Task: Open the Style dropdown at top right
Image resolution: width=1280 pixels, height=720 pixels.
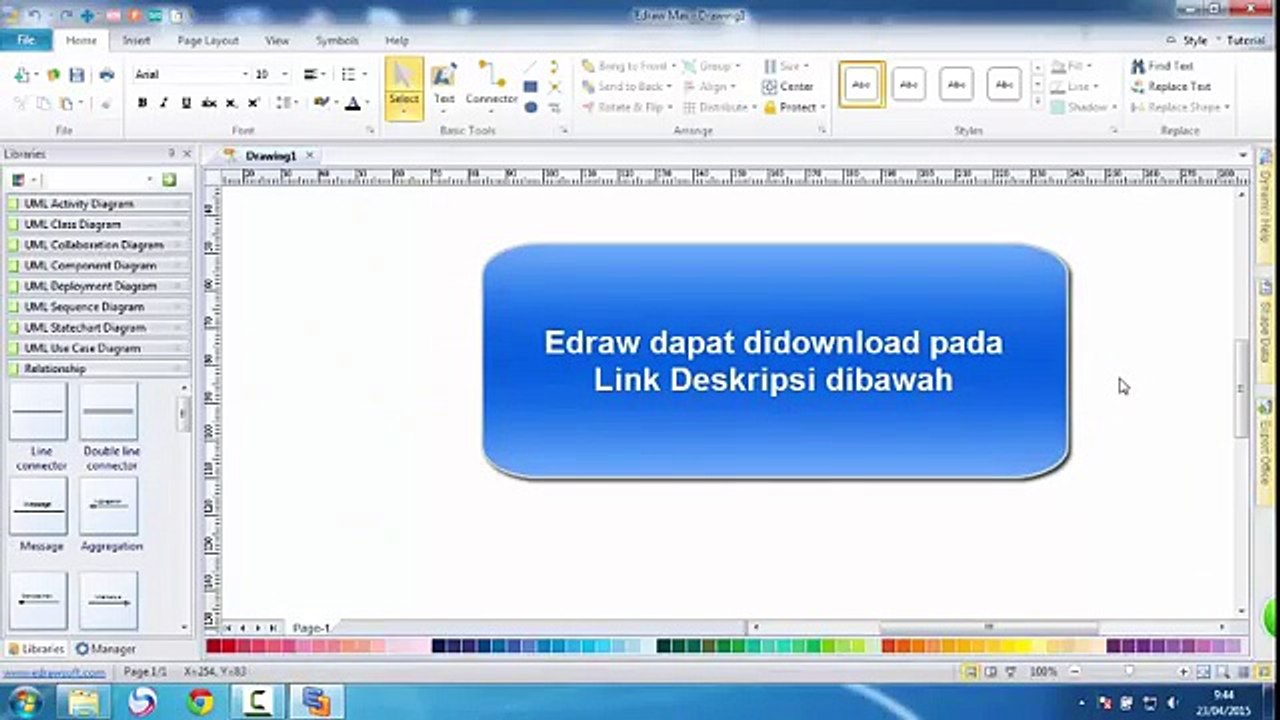Action: [x=1201, y=41]
